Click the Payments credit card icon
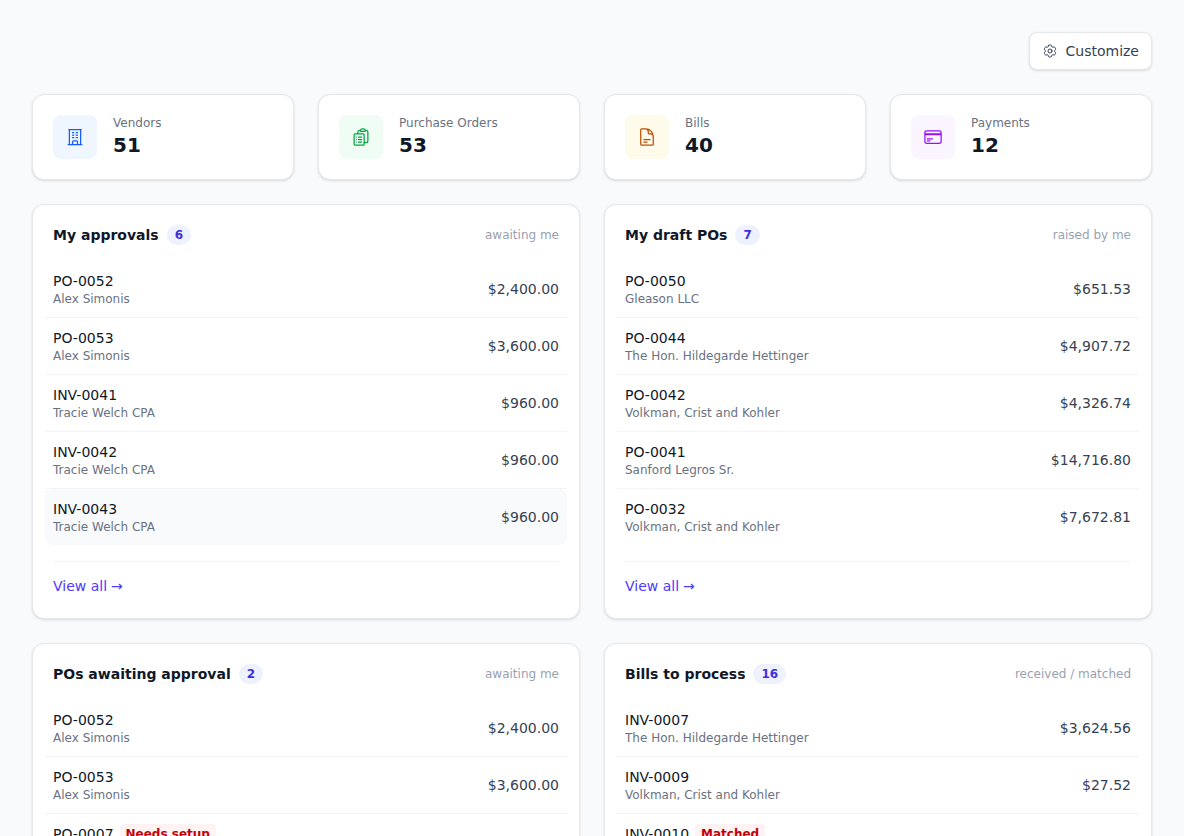The image size is (1184, 836). (933, 137)
